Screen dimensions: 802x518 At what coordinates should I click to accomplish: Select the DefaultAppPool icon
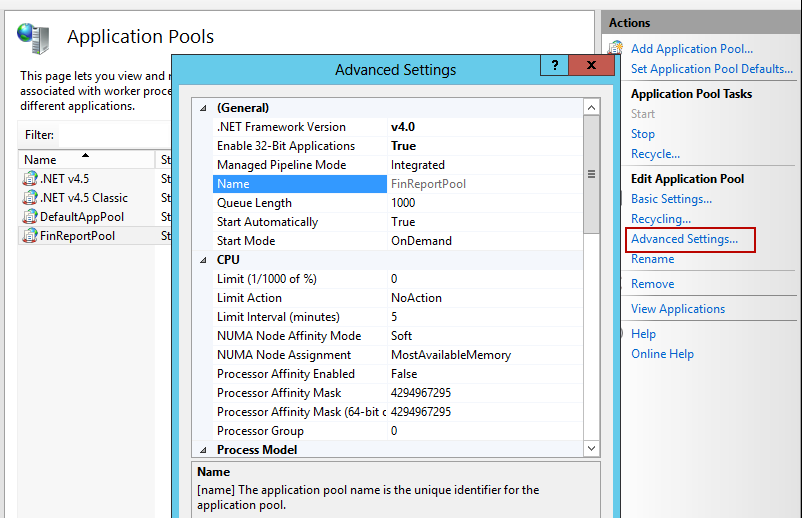[30, 217]
